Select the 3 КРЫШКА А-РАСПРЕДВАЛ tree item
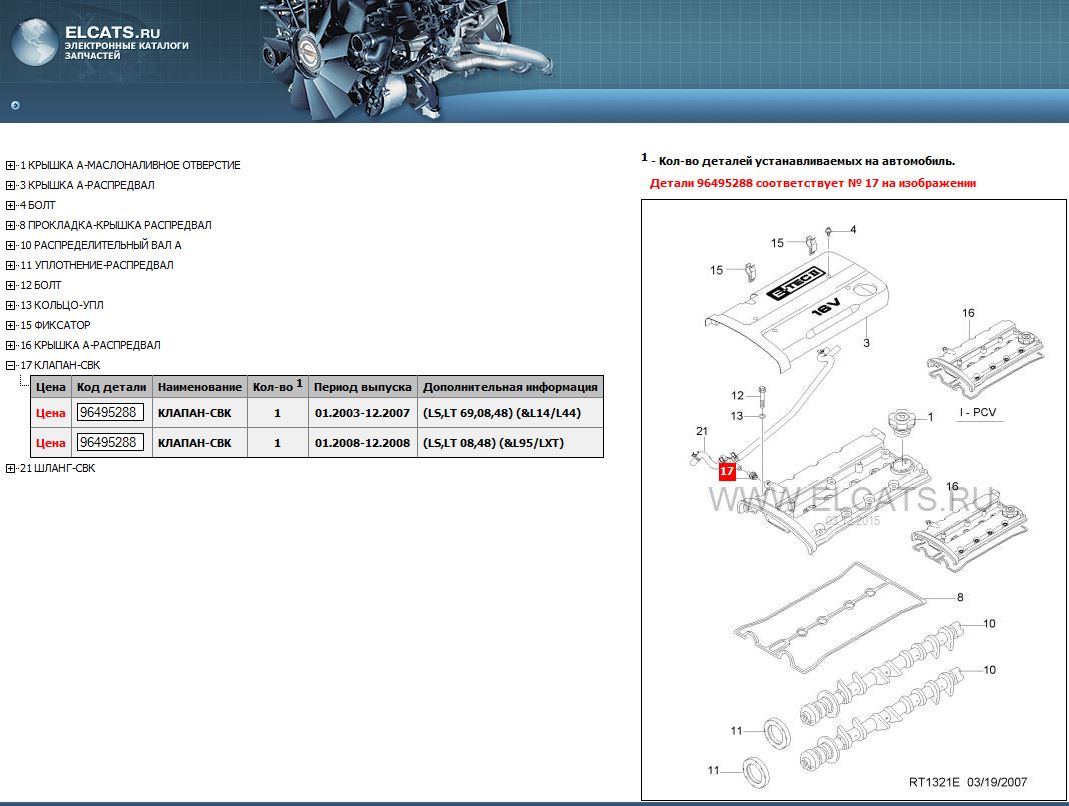This screenshot has width=1069, height=806. tap(92, 185)
